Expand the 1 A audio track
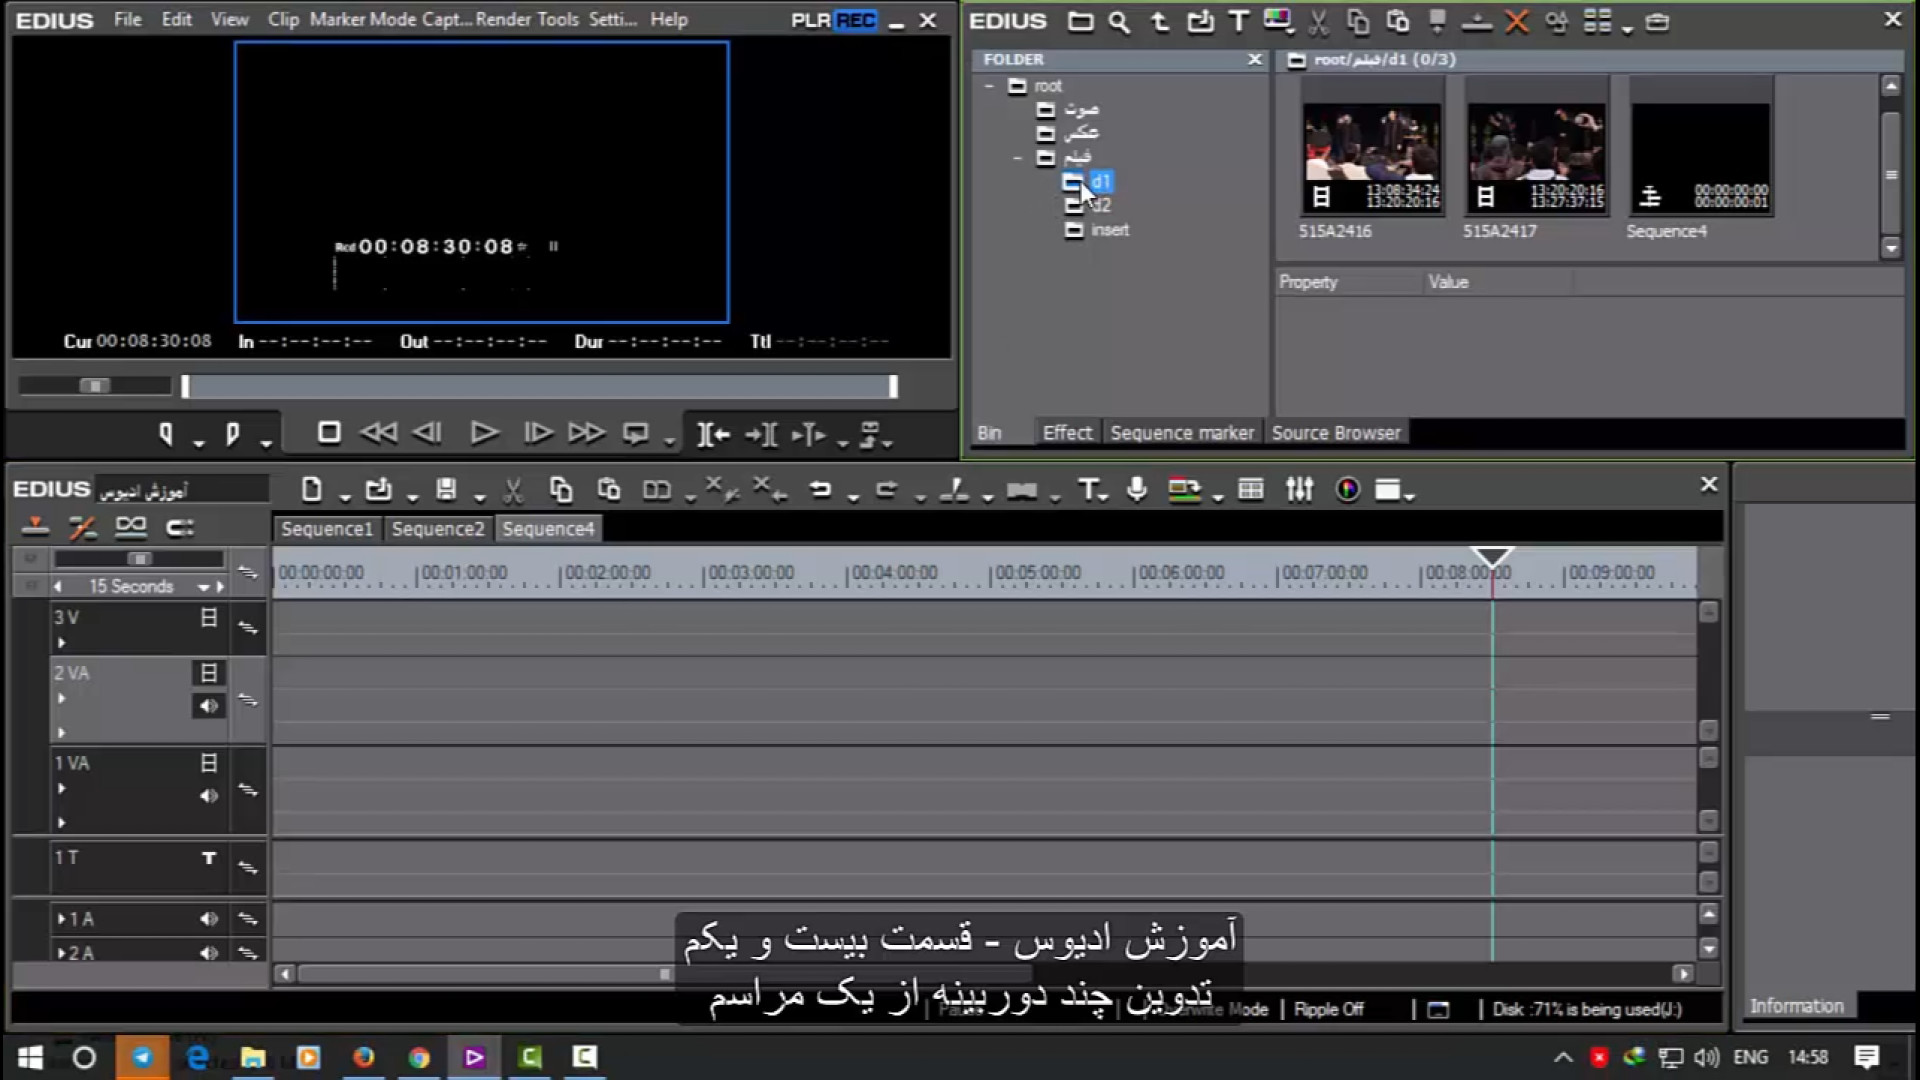The image size is (1920, 1080). pyautogui.click(x=61, y=919)
